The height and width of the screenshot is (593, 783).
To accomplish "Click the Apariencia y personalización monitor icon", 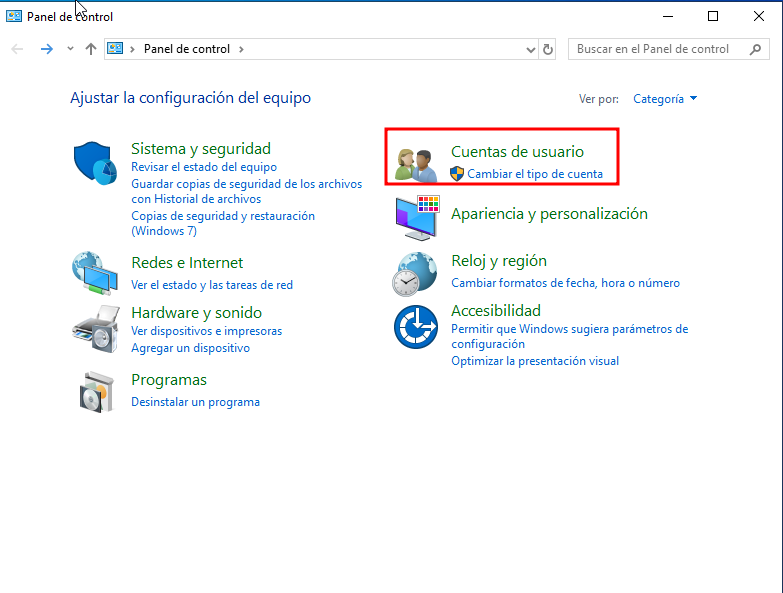I will click(x=416, y=217).
